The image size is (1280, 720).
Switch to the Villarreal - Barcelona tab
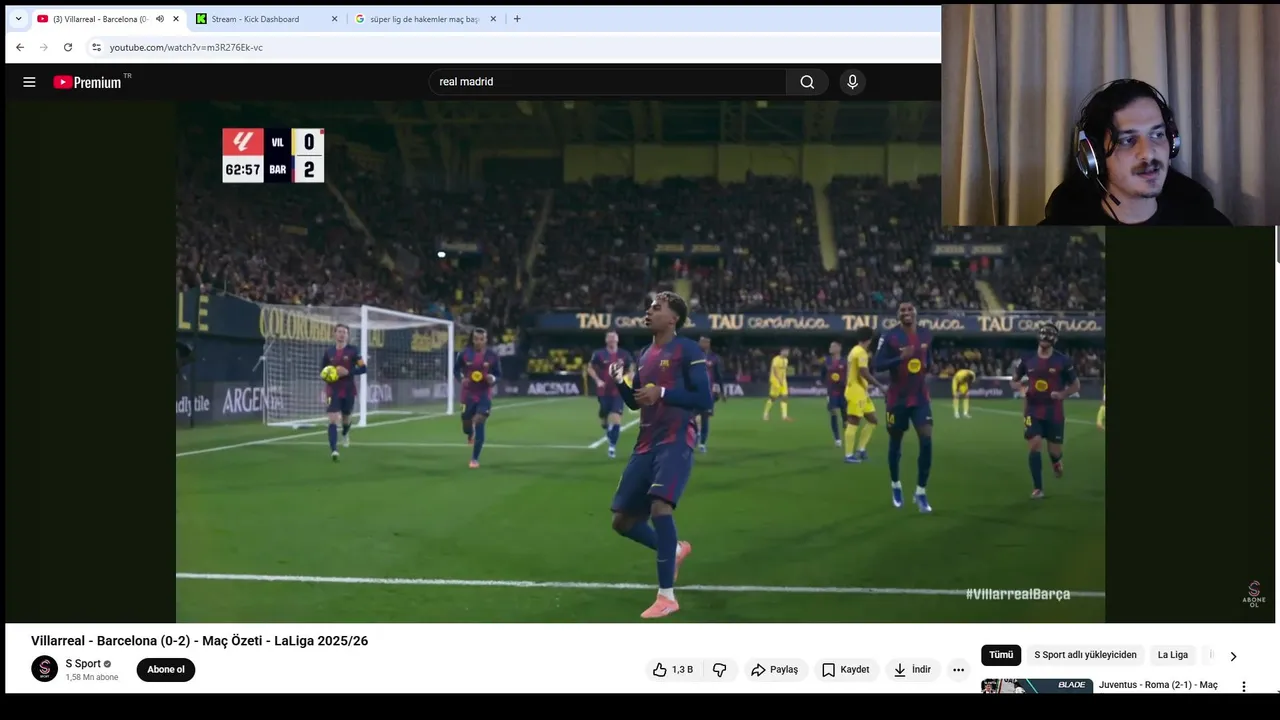tap(100, 19)
